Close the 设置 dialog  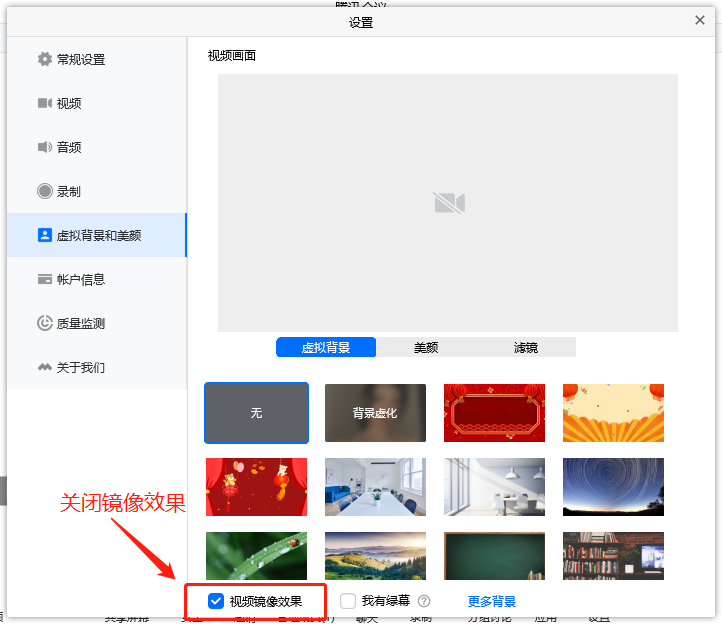coord(701,19)
